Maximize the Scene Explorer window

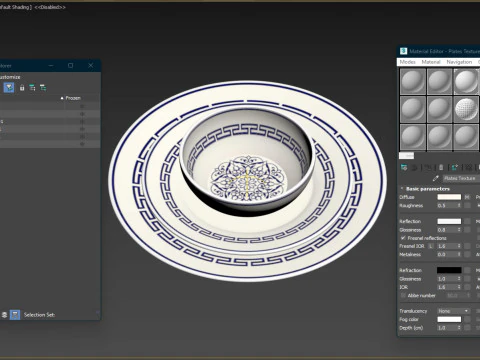click(x=71, y=66)
